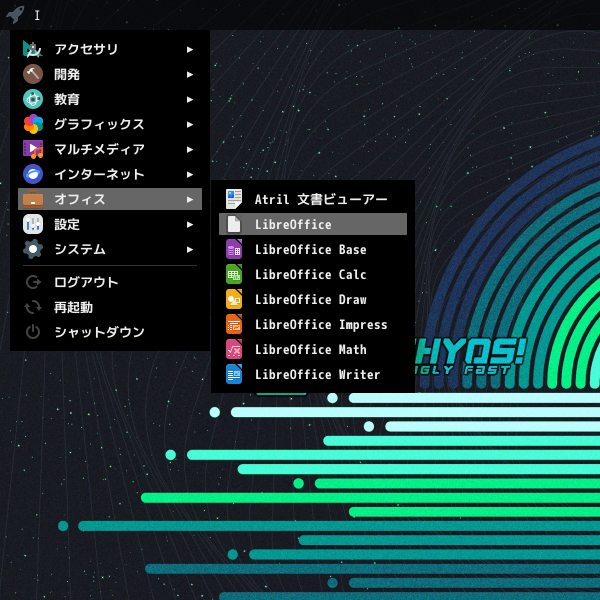The image size is (600, 600).
Task: Expand the 開発 submenu arrow
Action: [190, 74]
